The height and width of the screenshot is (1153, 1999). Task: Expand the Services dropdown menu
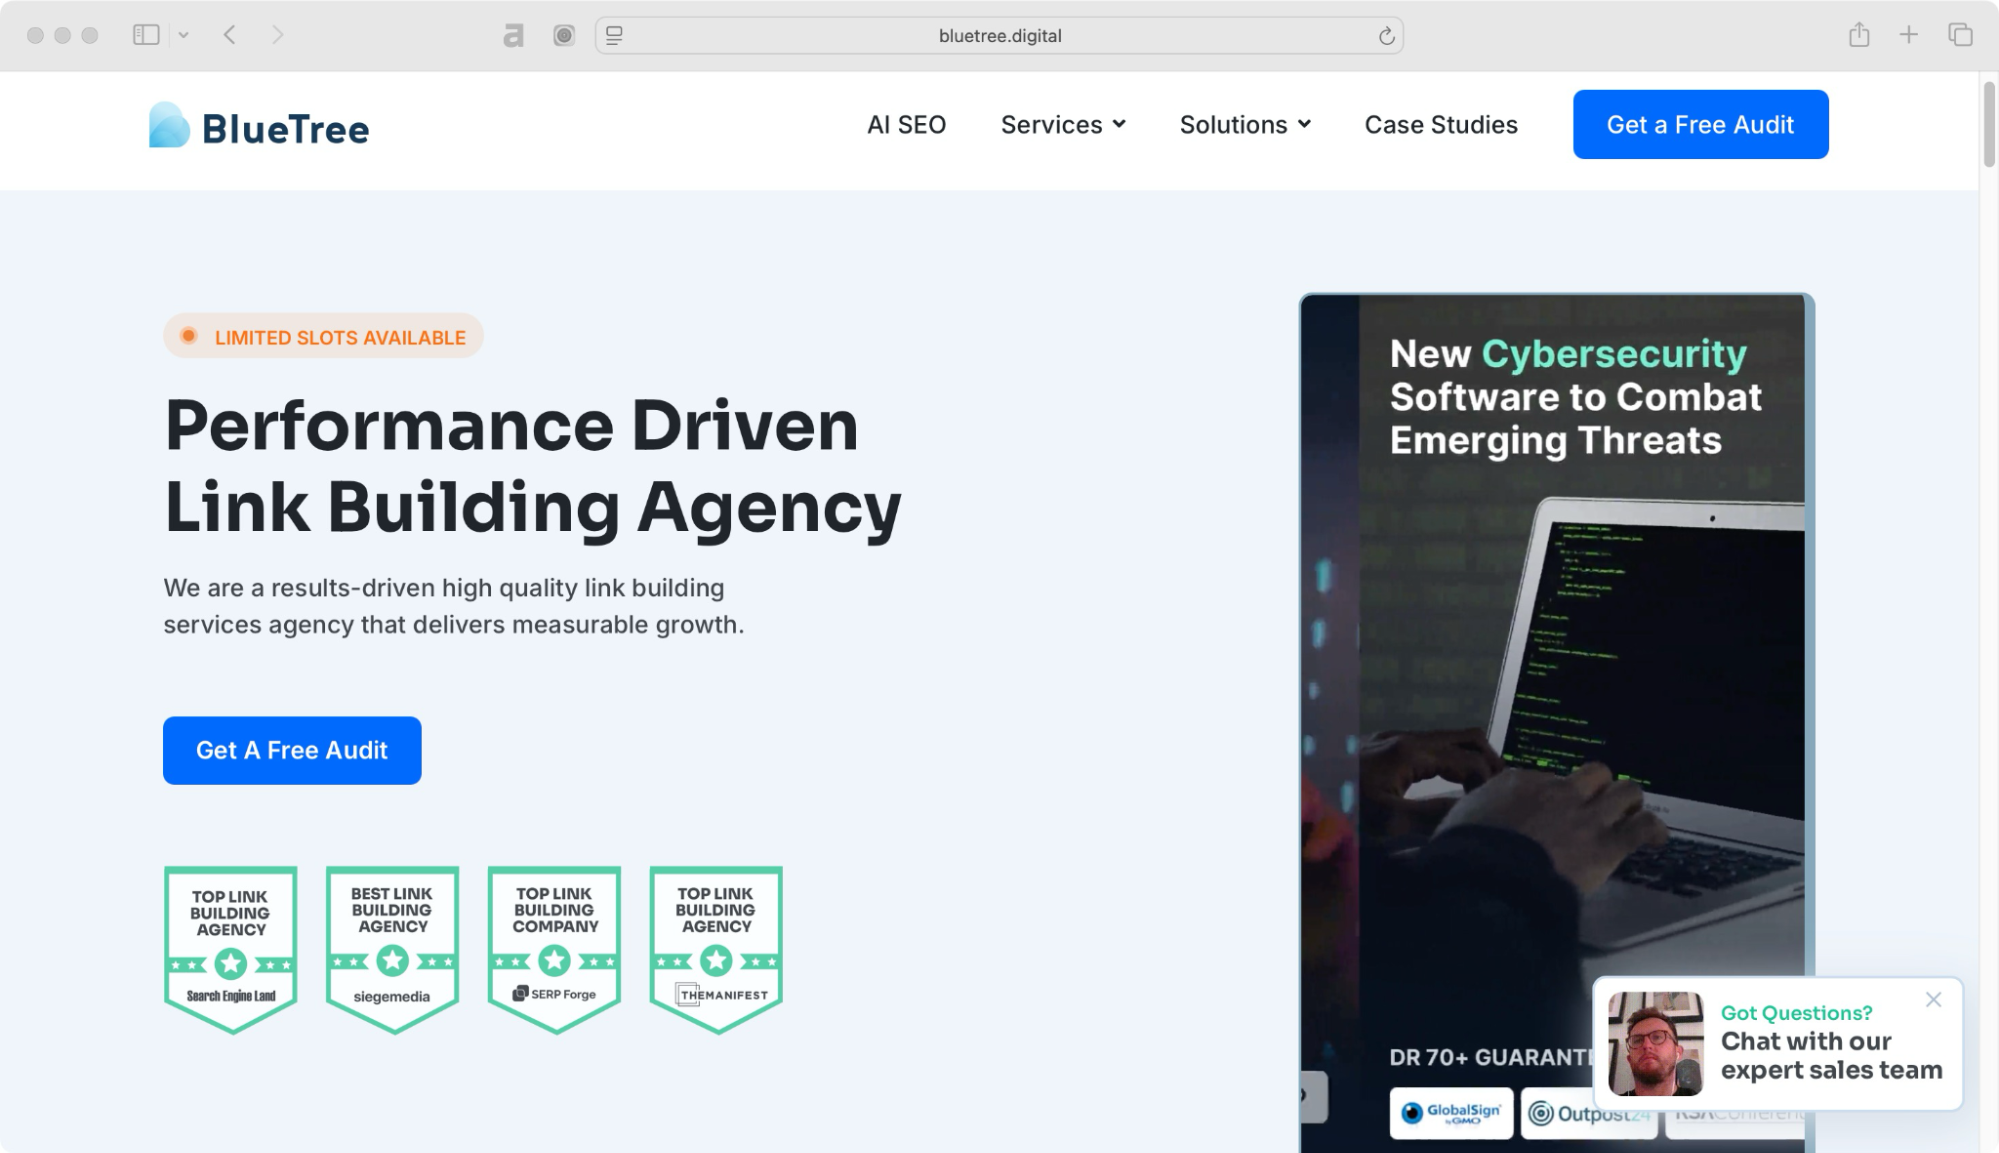(1063, 125)
